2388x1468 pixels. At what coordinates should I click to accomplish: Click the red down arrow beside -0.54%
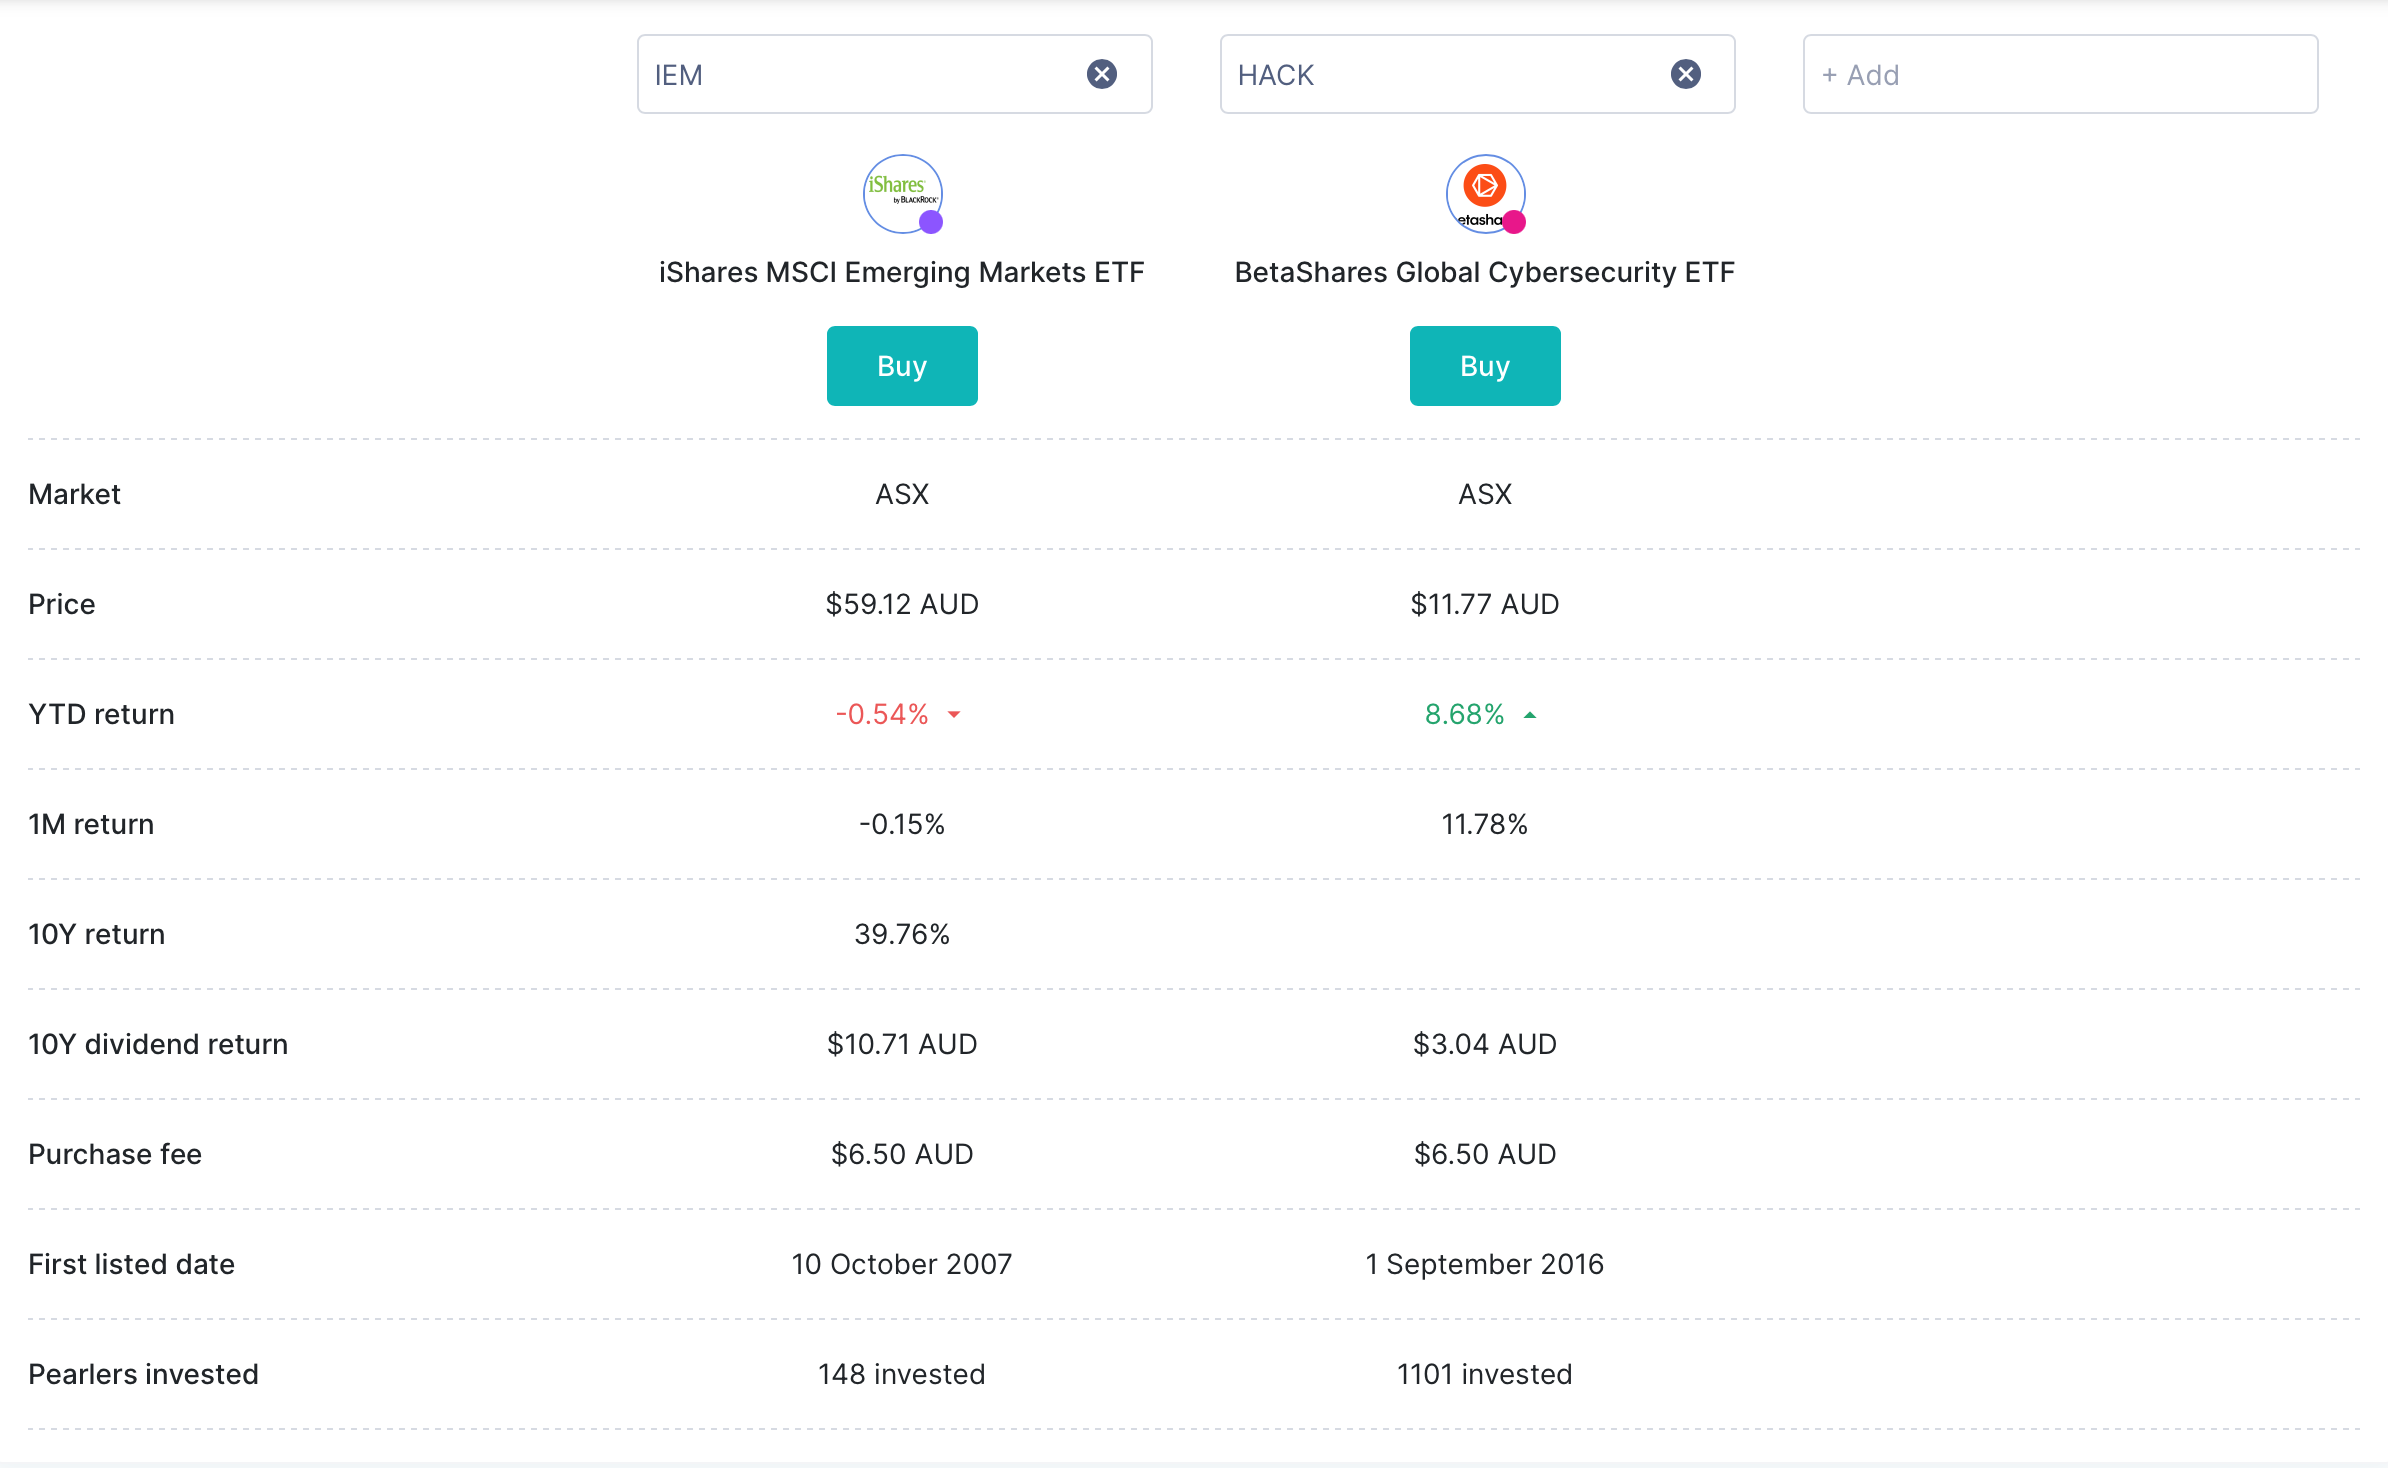(x=954, y=714)
